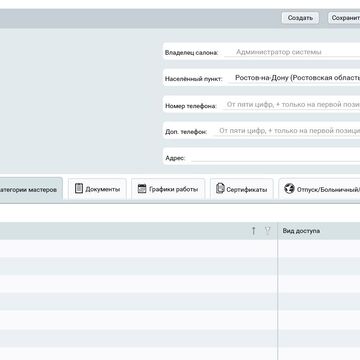This screenshot has width=360, height=360.
Task: Sort the column with the up-arrow icon
Action: [x=253, y=231]
